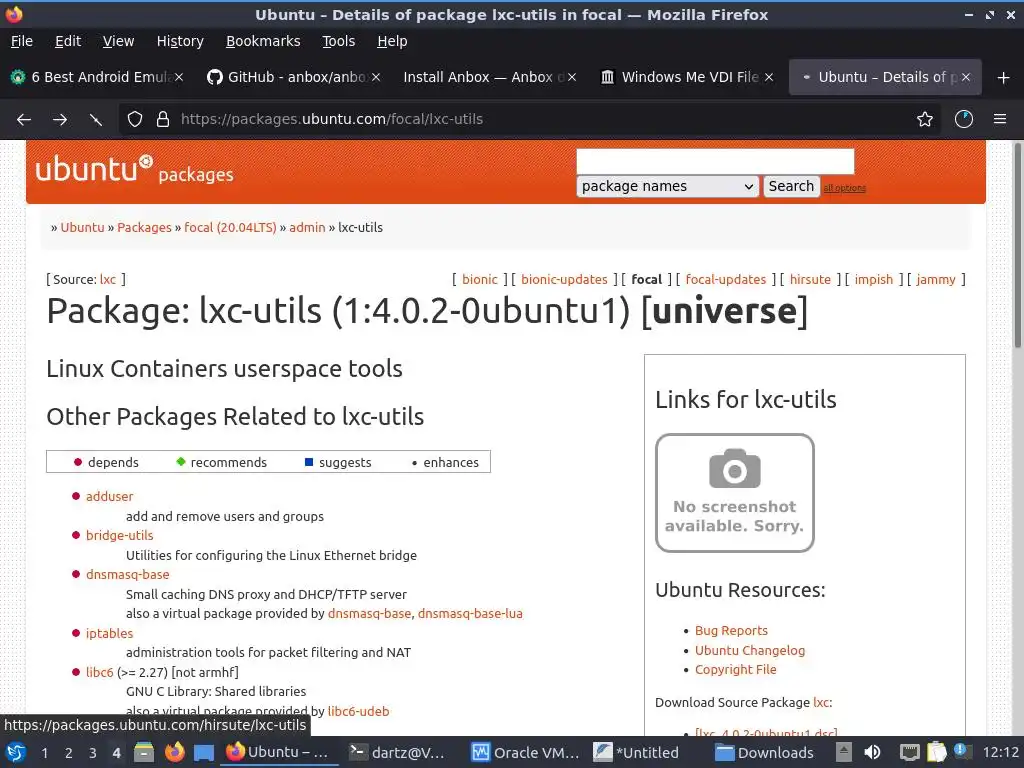Screen dimensions: 1024x768
Task: Open the Tools menu
Action: coord(338,41)
